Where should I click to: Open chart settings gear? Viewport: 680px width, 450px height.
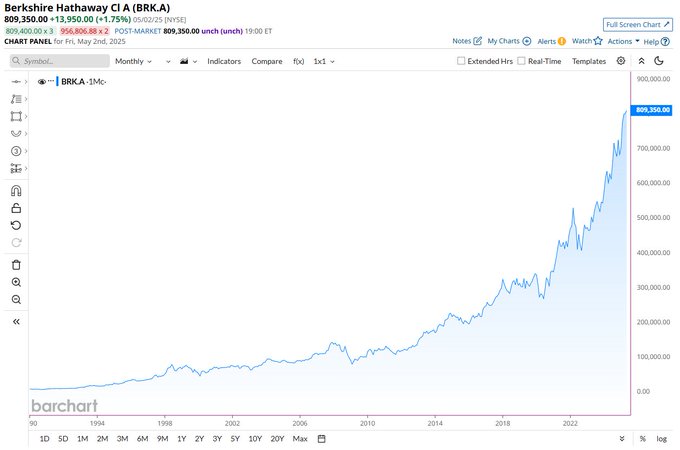click(621, 61)
